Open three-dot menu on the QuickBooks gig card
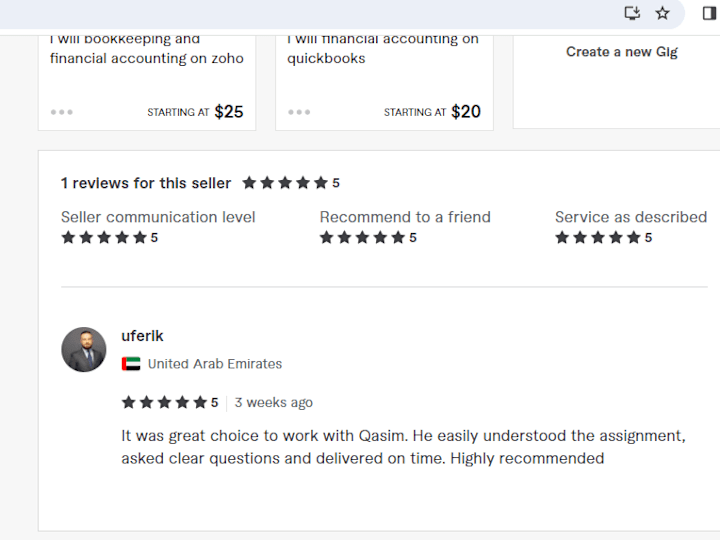720x540 pixels. pyautogui.click(x=299, y=112)
